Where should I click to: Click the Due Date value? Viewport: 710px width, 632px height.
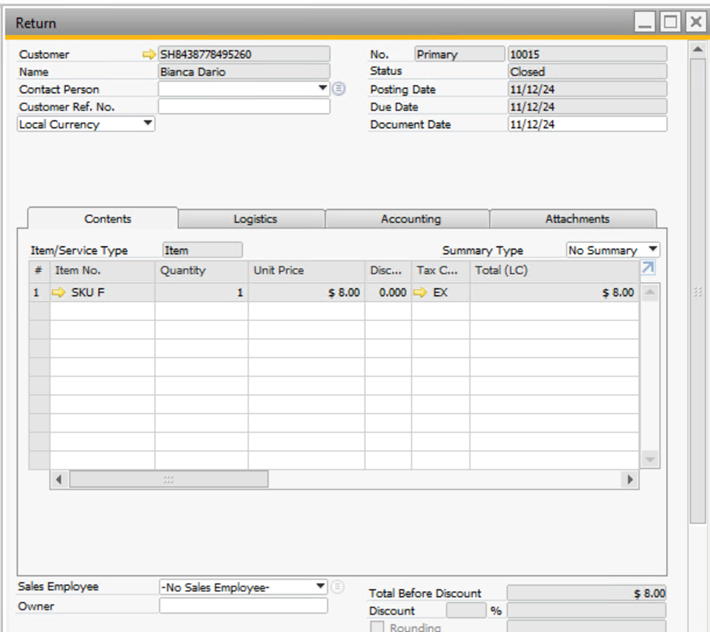point(587,107)
